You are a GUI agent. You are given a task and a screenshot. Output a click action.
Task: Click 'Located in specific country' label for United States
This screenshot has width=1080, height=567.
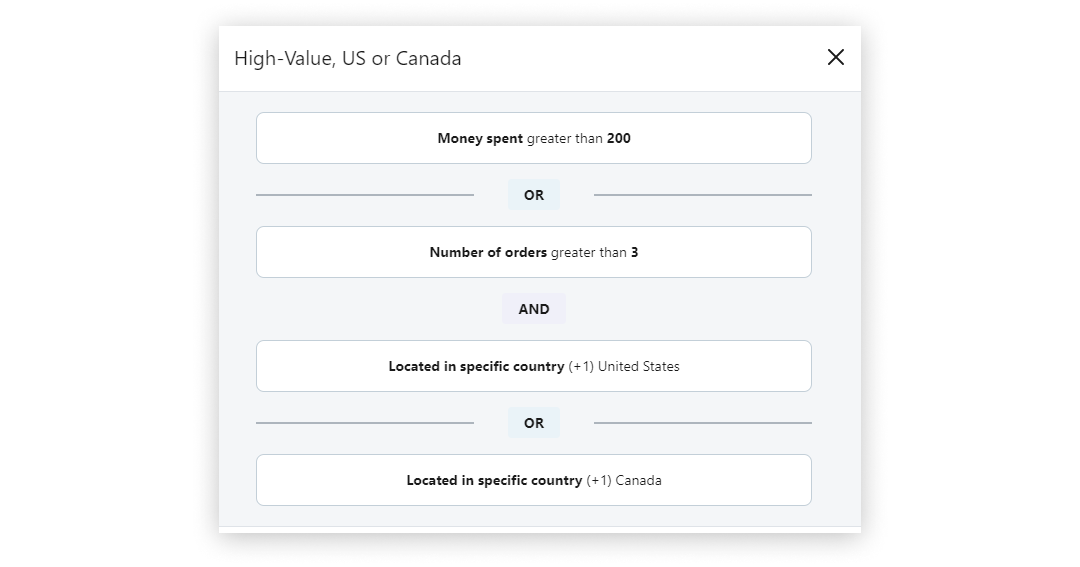click(476, 367)
